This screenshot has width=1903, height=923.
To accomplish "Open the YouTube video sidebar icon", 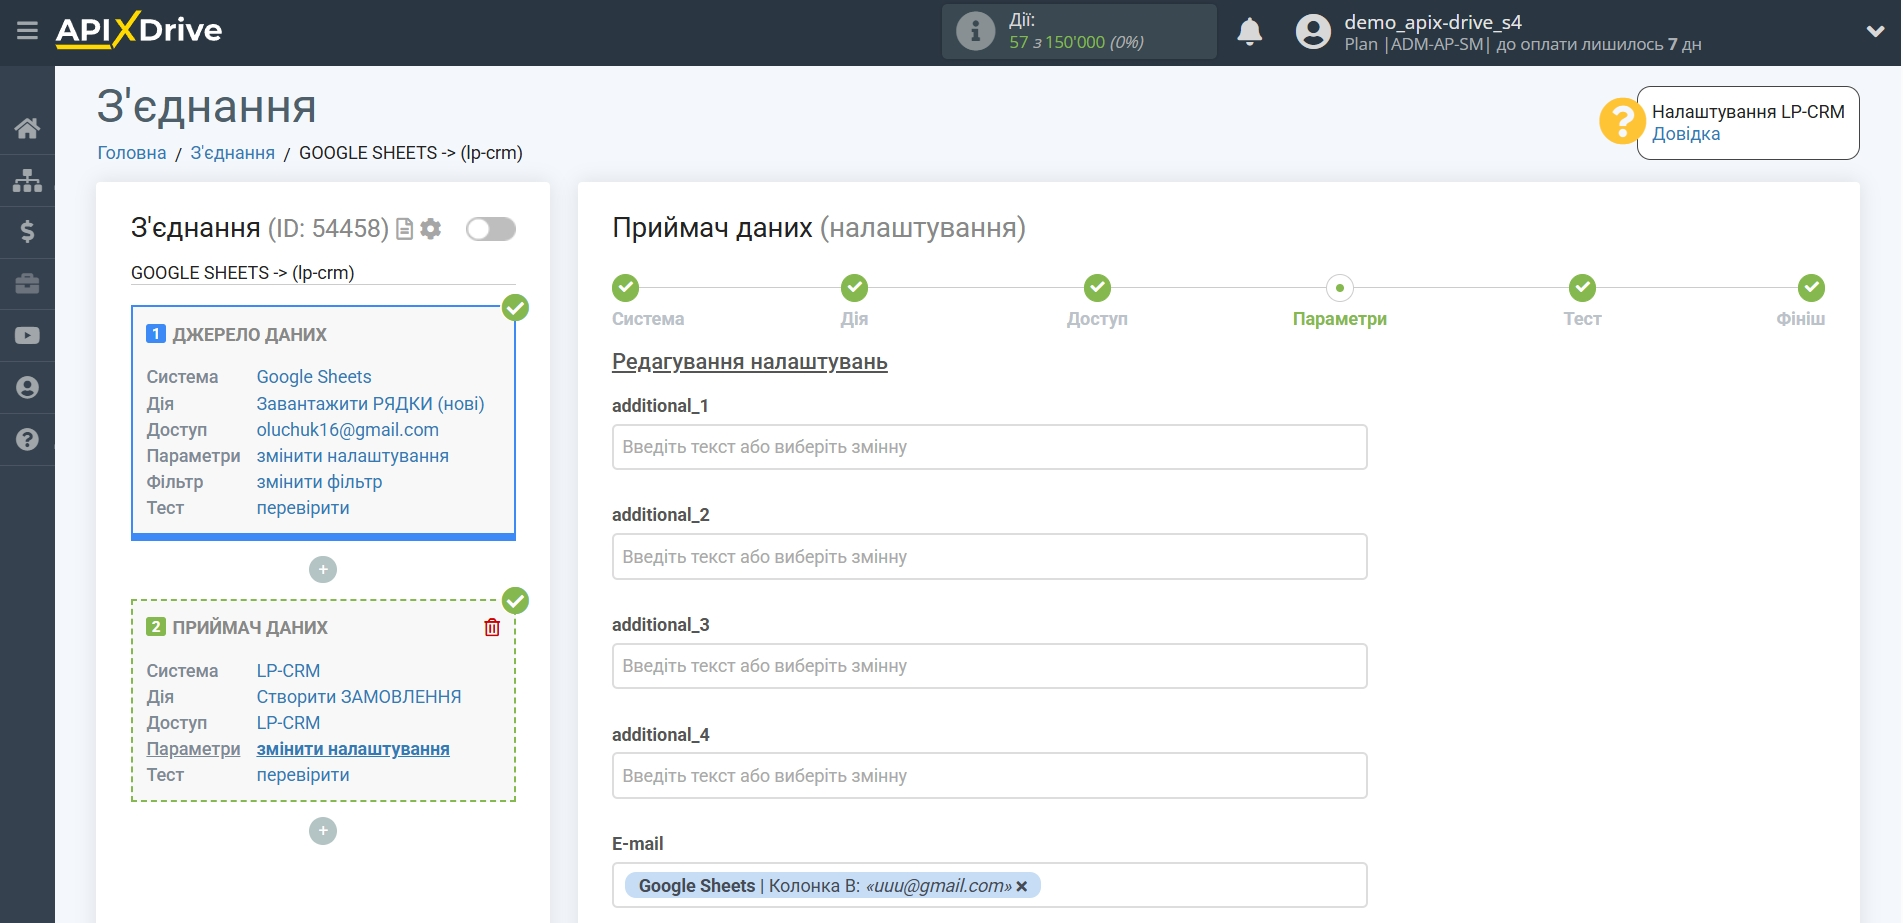I will tap(27, 336).
